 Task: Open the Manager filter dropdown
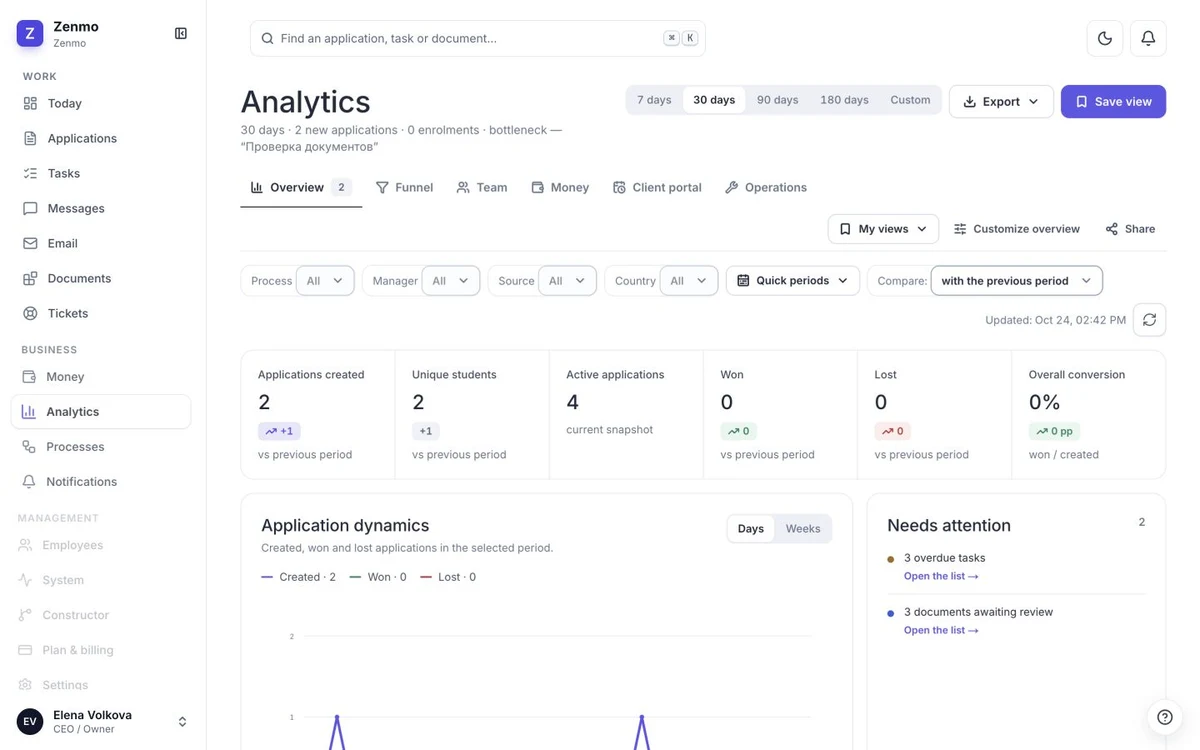451,281
